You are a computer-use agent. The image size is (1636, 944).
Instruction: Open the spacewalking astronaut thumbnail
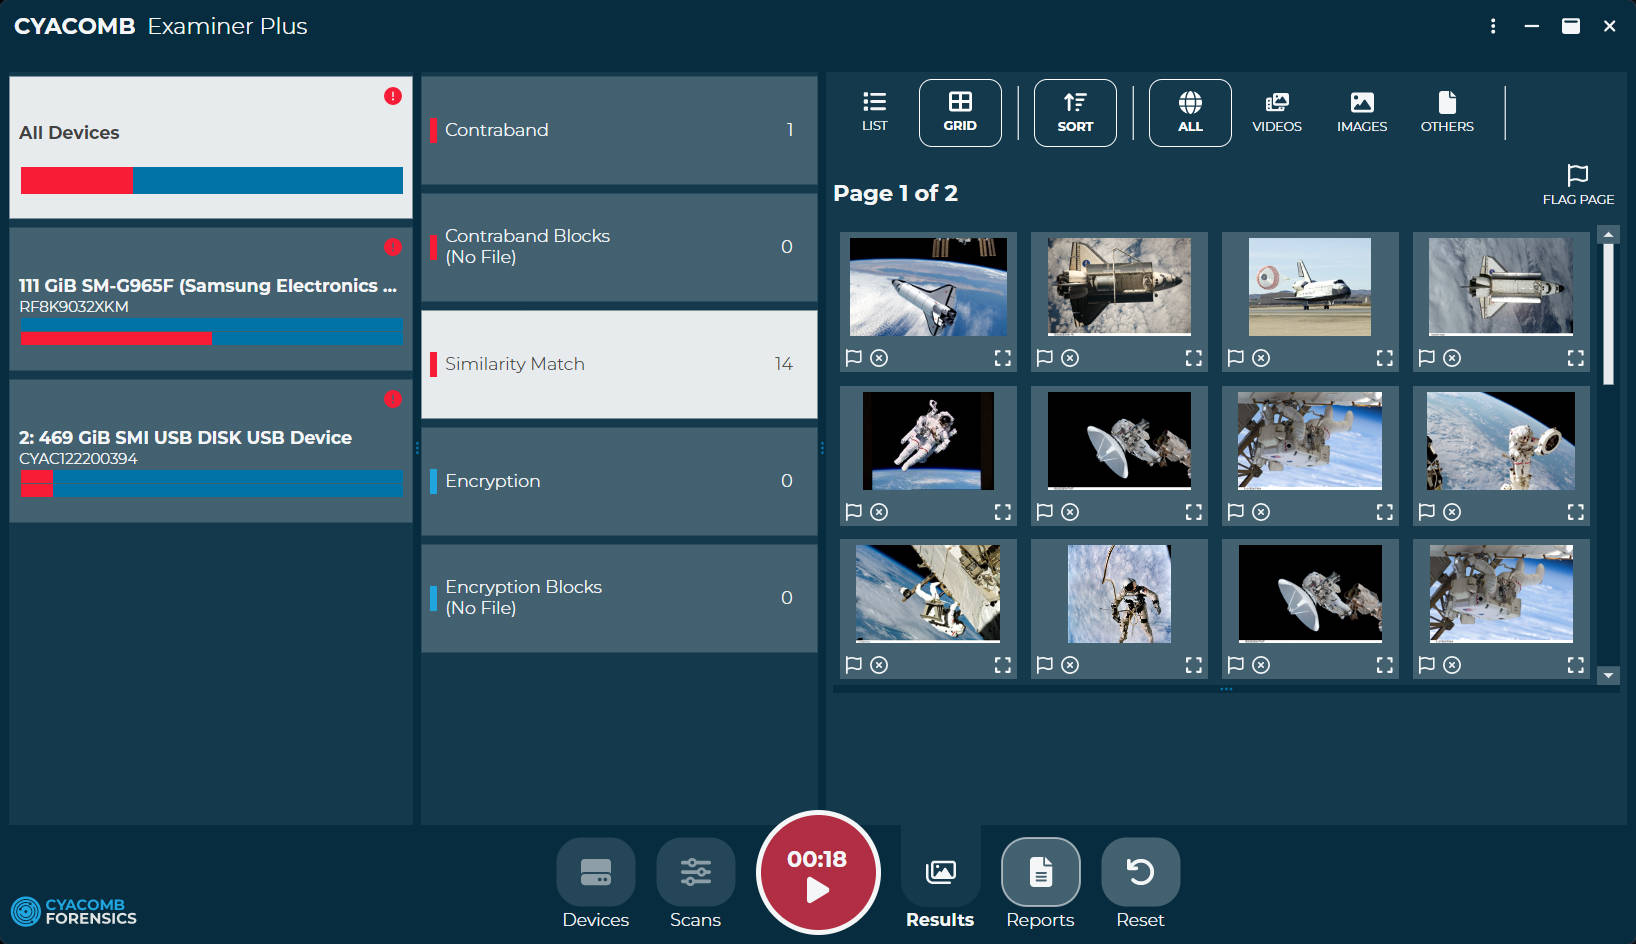pos(927,441)
